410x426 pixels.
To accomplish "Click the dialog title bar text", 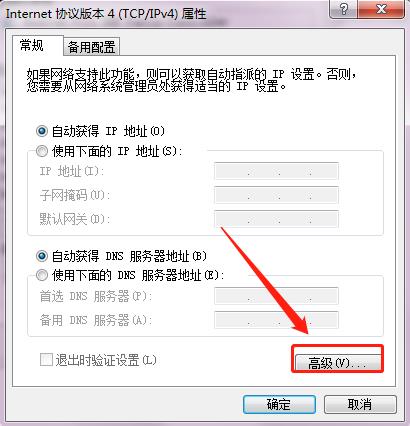I will pyautogui.click(x=106, y=14).
